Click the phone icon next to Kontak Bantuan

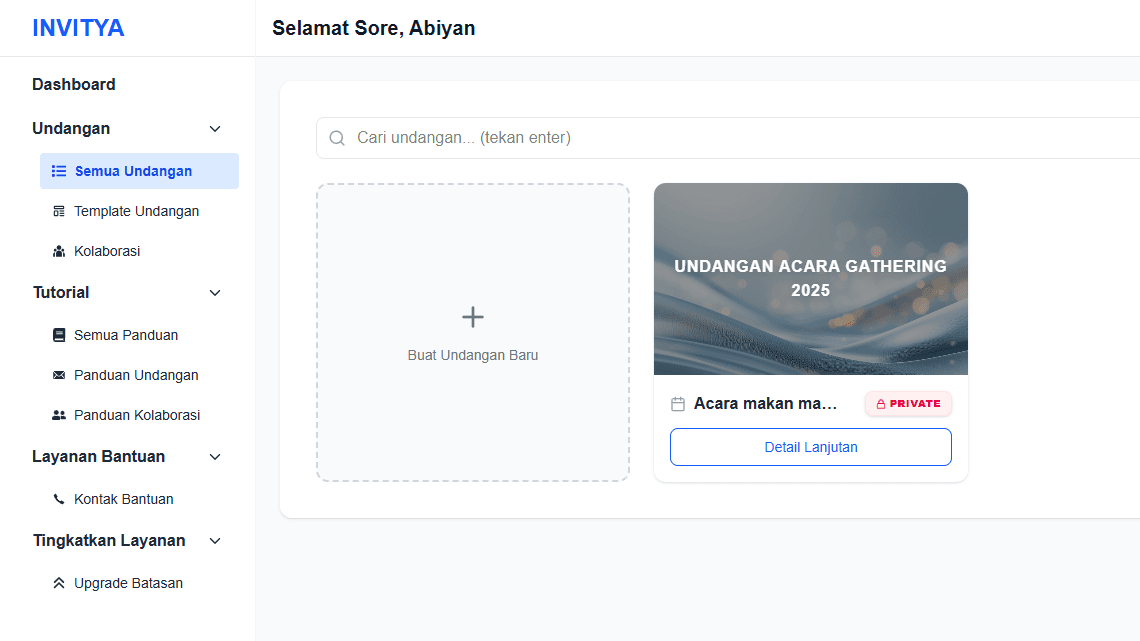click(58, 499)
